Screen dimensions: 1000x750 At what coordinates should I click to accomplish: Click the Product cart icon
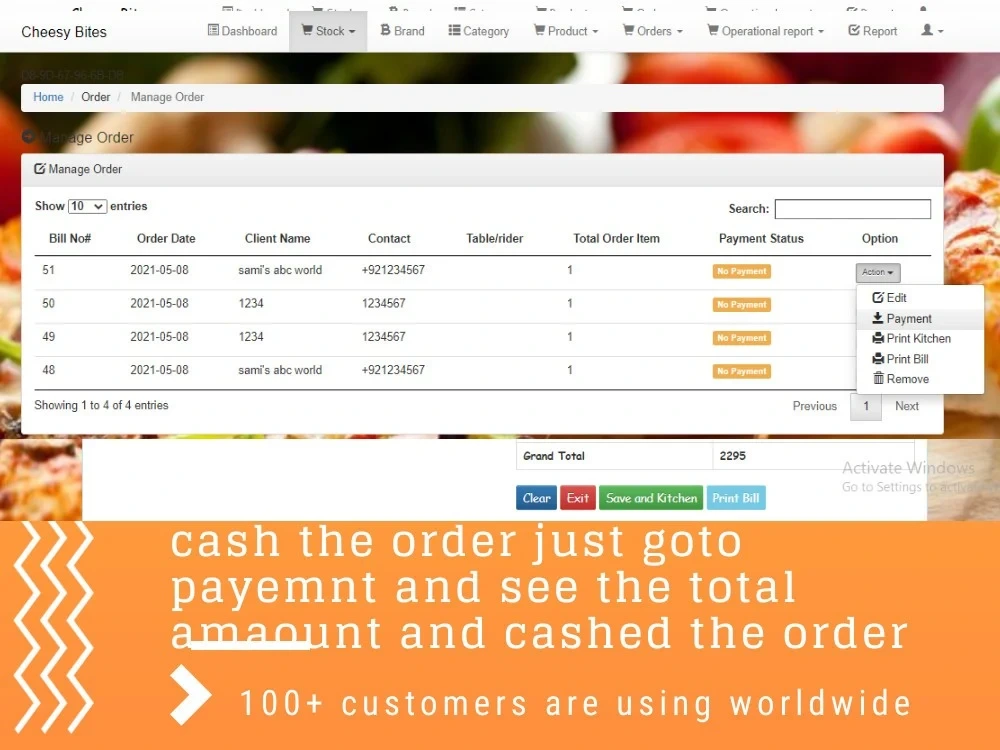coord(539,30)
